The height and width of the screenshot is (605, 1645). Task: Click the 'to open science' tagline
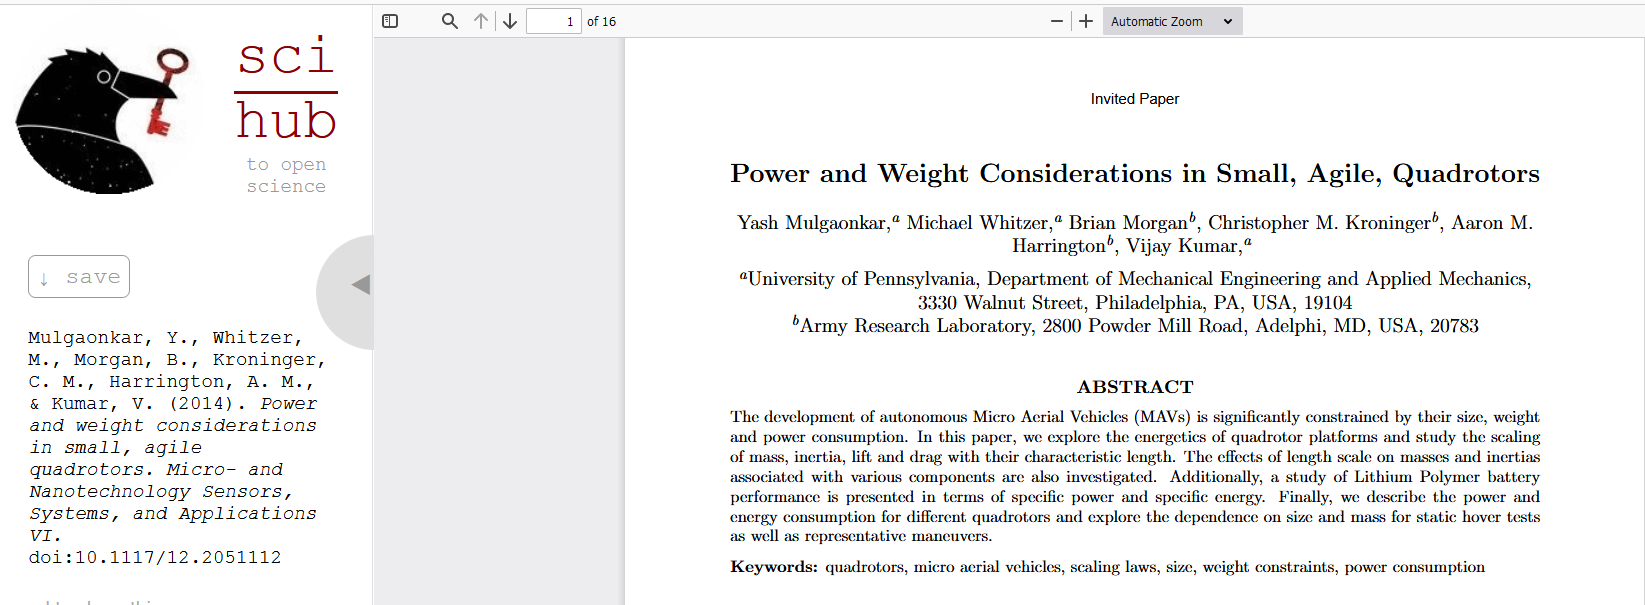pos(286,175)
